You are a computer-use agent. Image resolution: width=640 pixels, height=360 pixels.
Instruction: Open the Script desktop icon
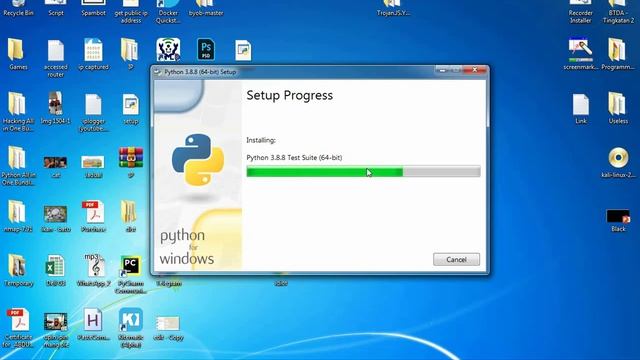click(56, 8)
